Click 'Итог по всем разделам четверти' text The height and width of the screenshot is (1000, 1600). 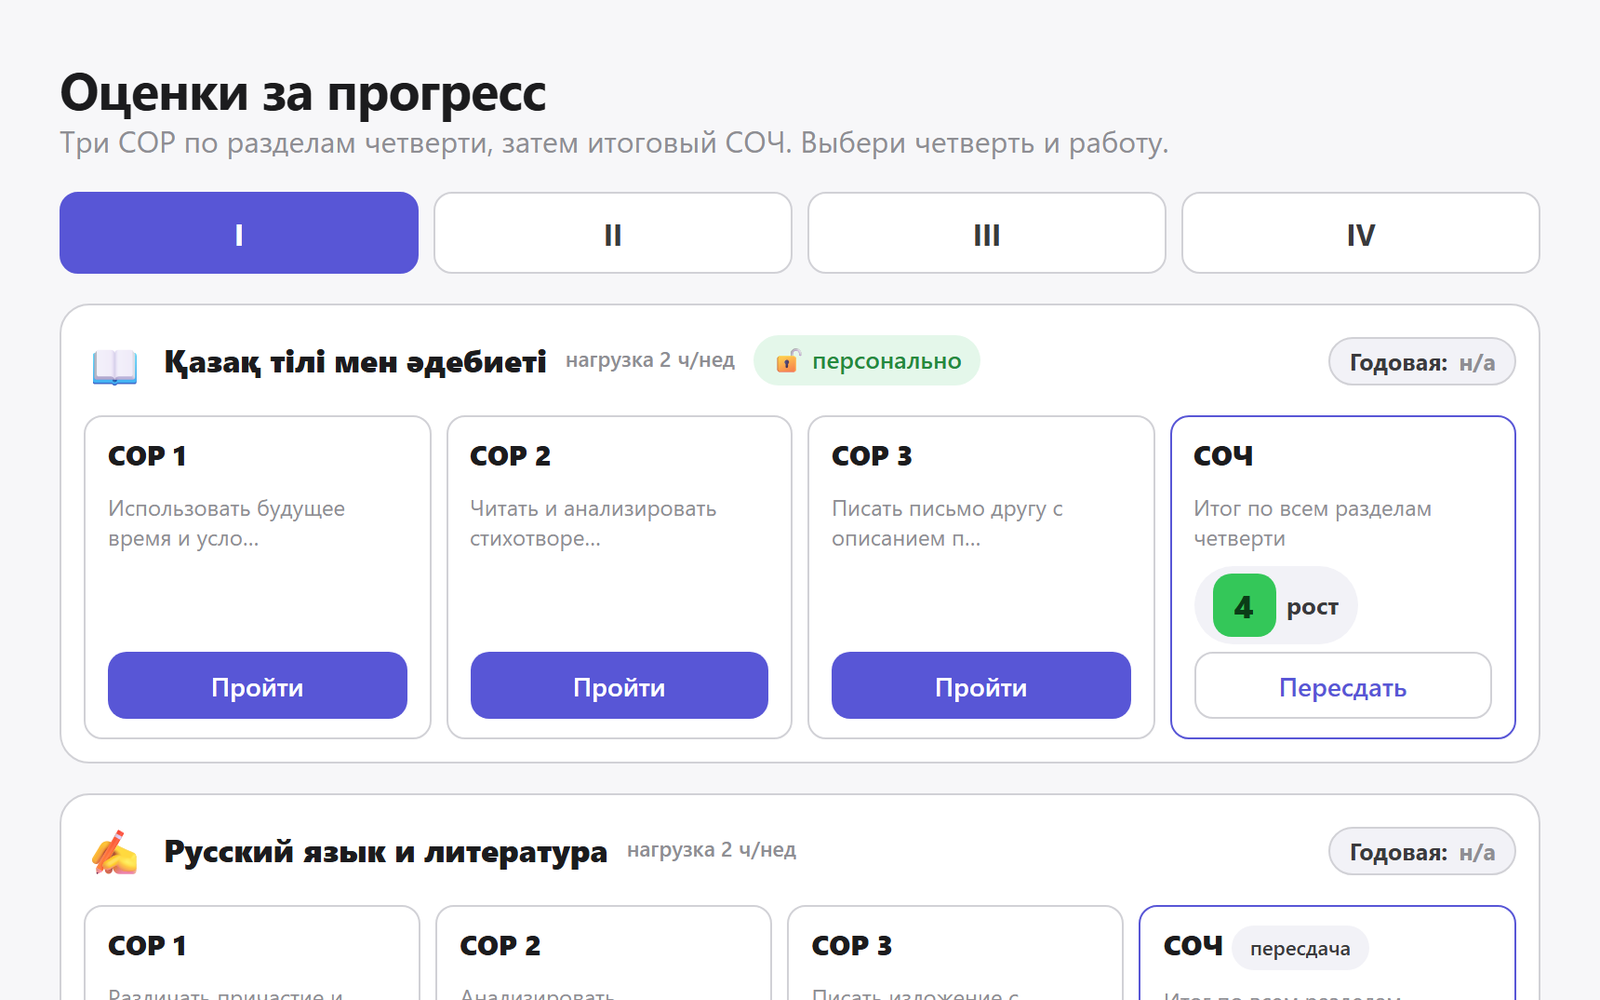tap(1312, 523)
